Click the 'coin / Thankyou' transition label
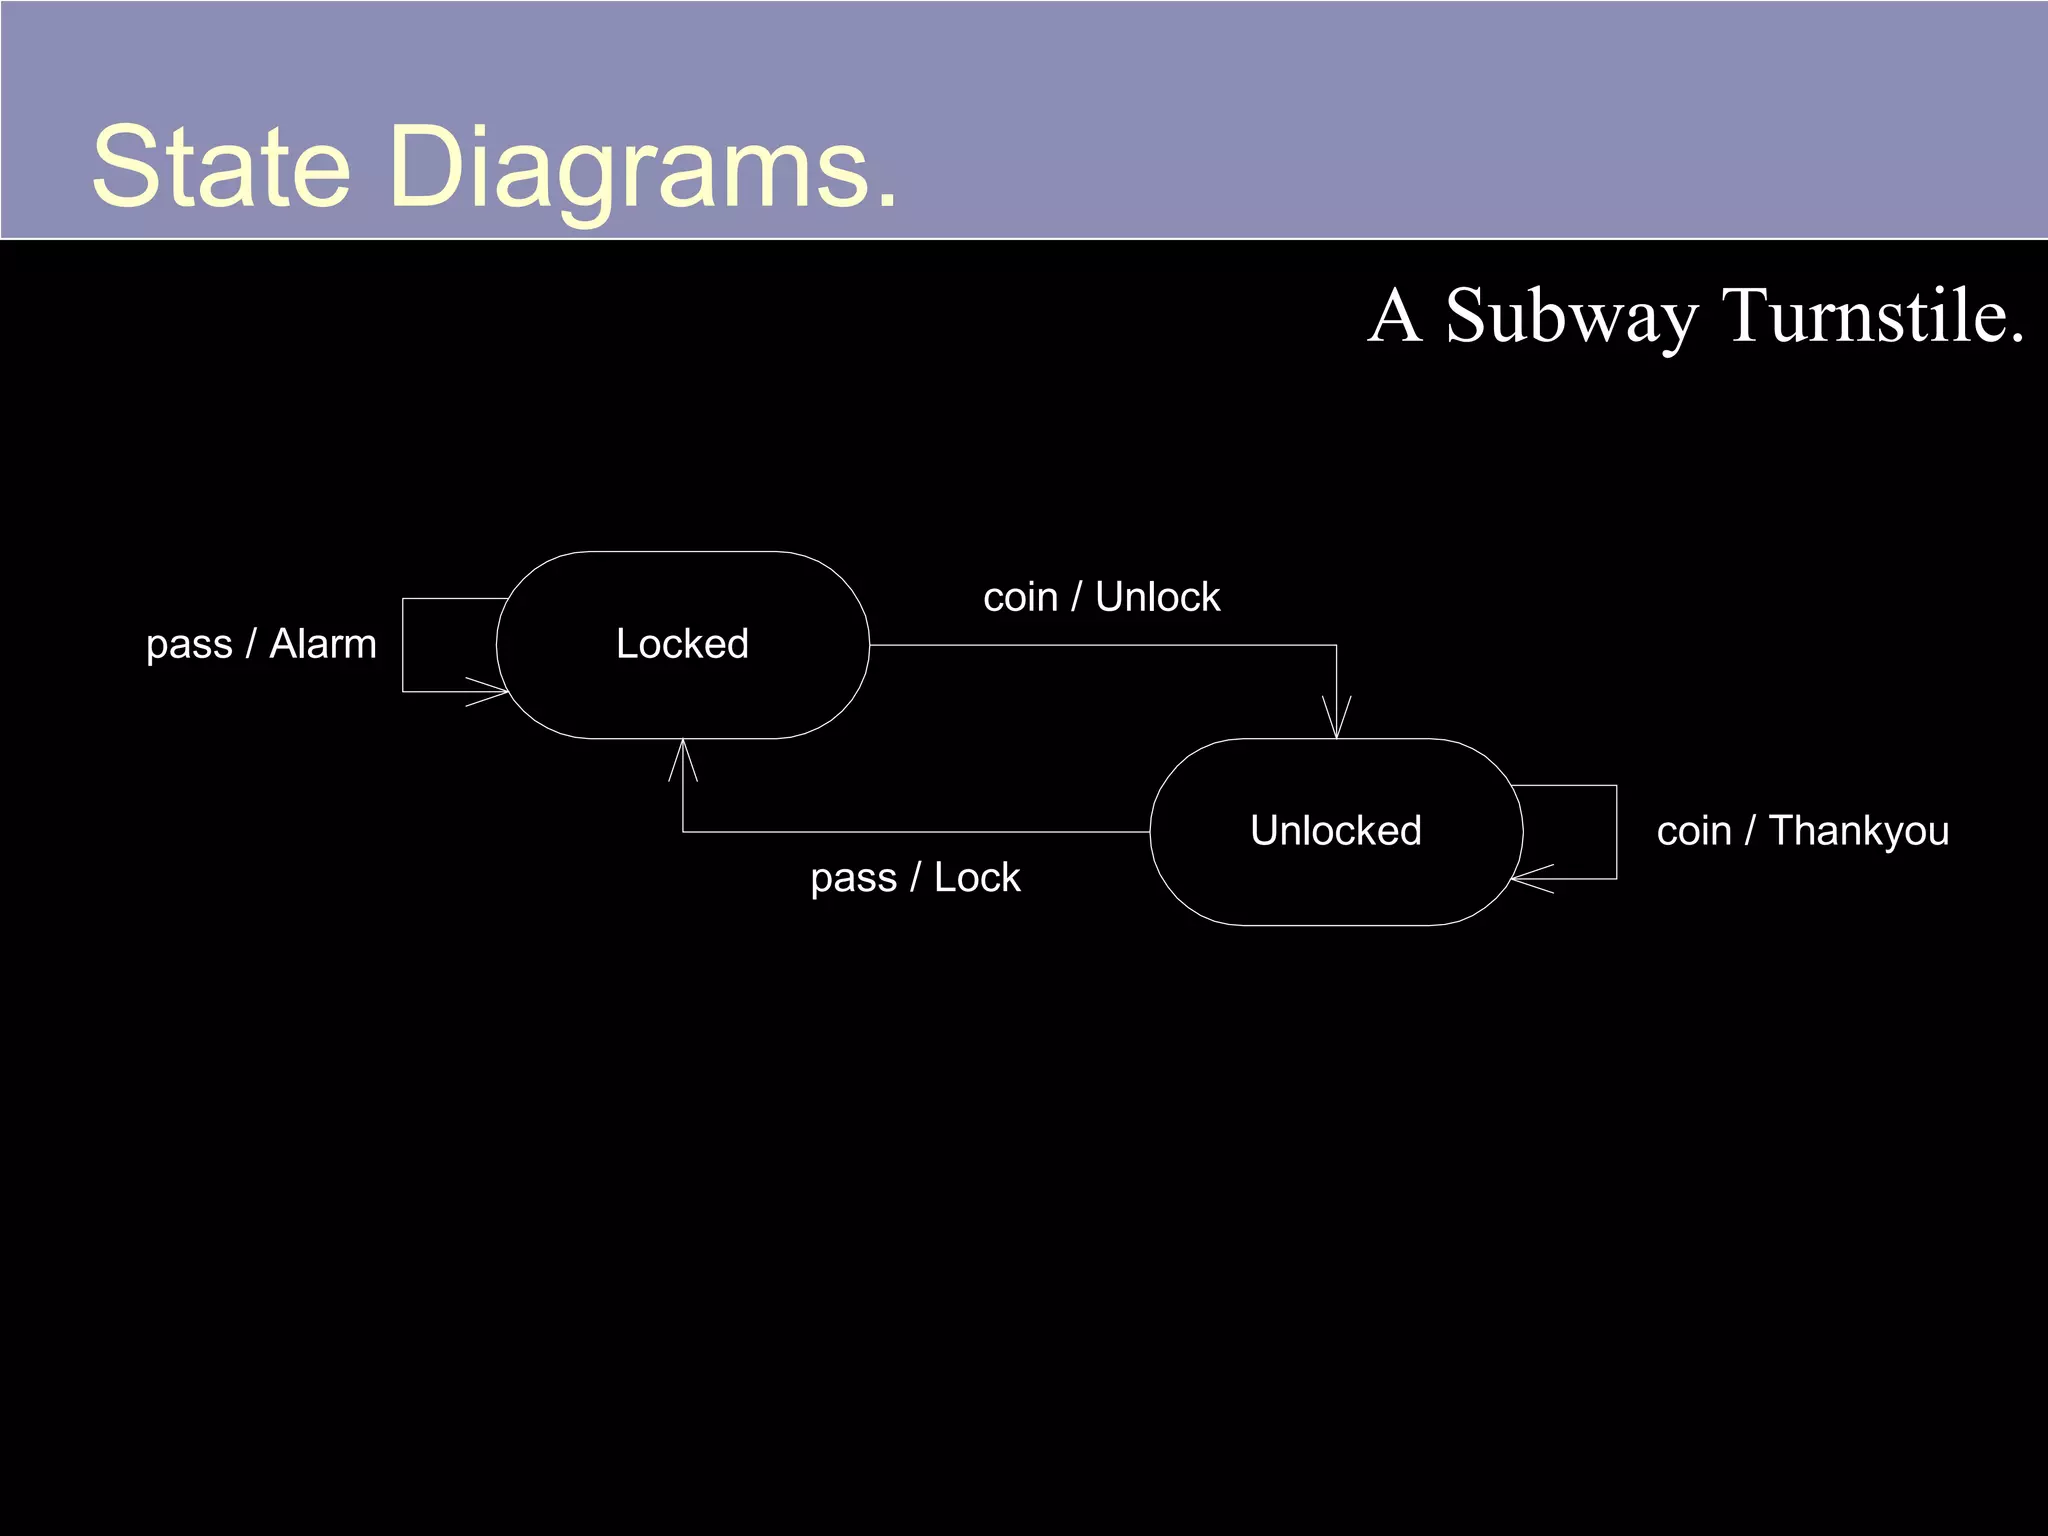The height and width of the screenshot is (1536, 2048). [x=1802, y=831]
